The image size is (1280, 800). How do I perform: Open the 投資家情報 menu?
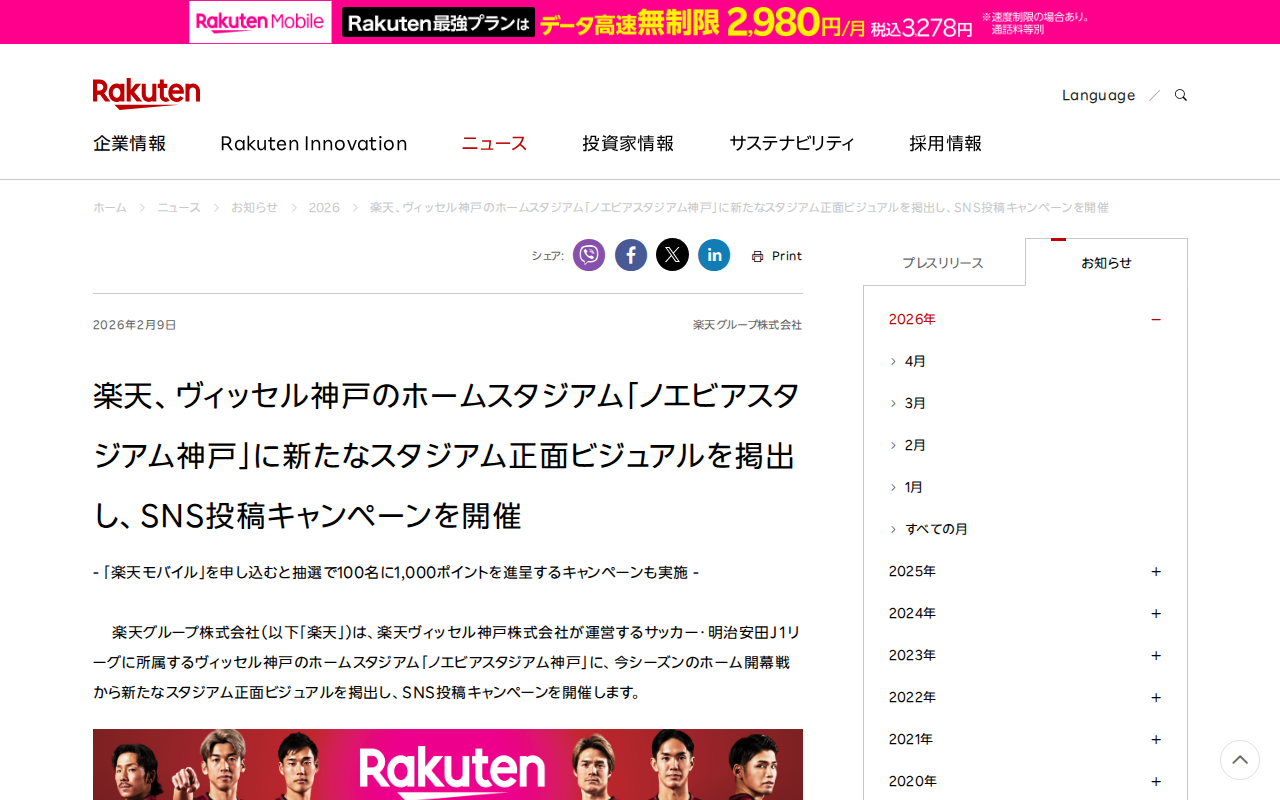[628, 143]
